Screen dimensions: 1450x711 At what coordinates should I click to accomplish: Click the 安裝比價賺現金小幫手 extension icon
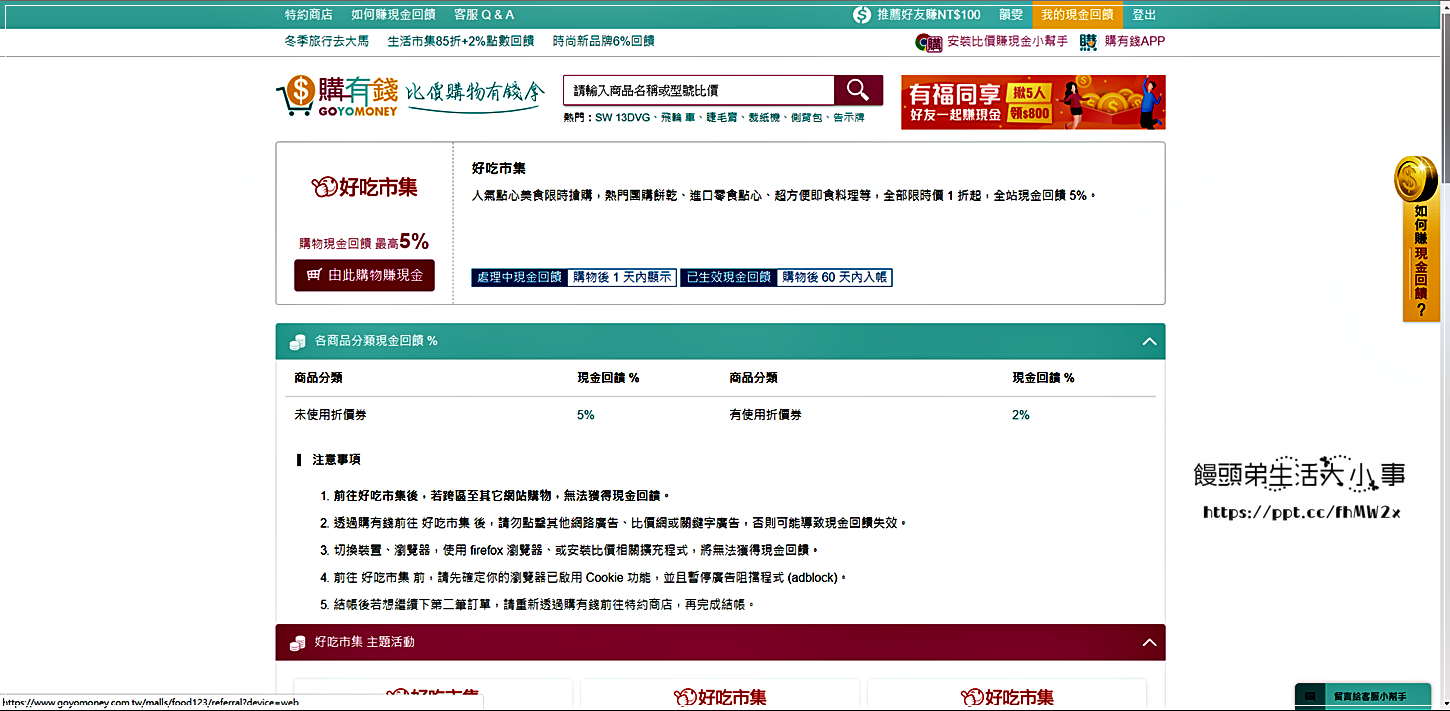(x=928, y=42)
